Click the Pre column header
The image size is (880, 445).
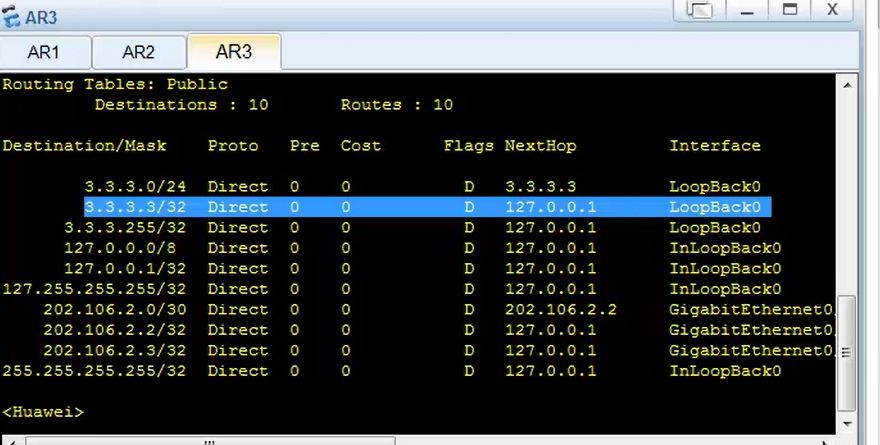305,145
